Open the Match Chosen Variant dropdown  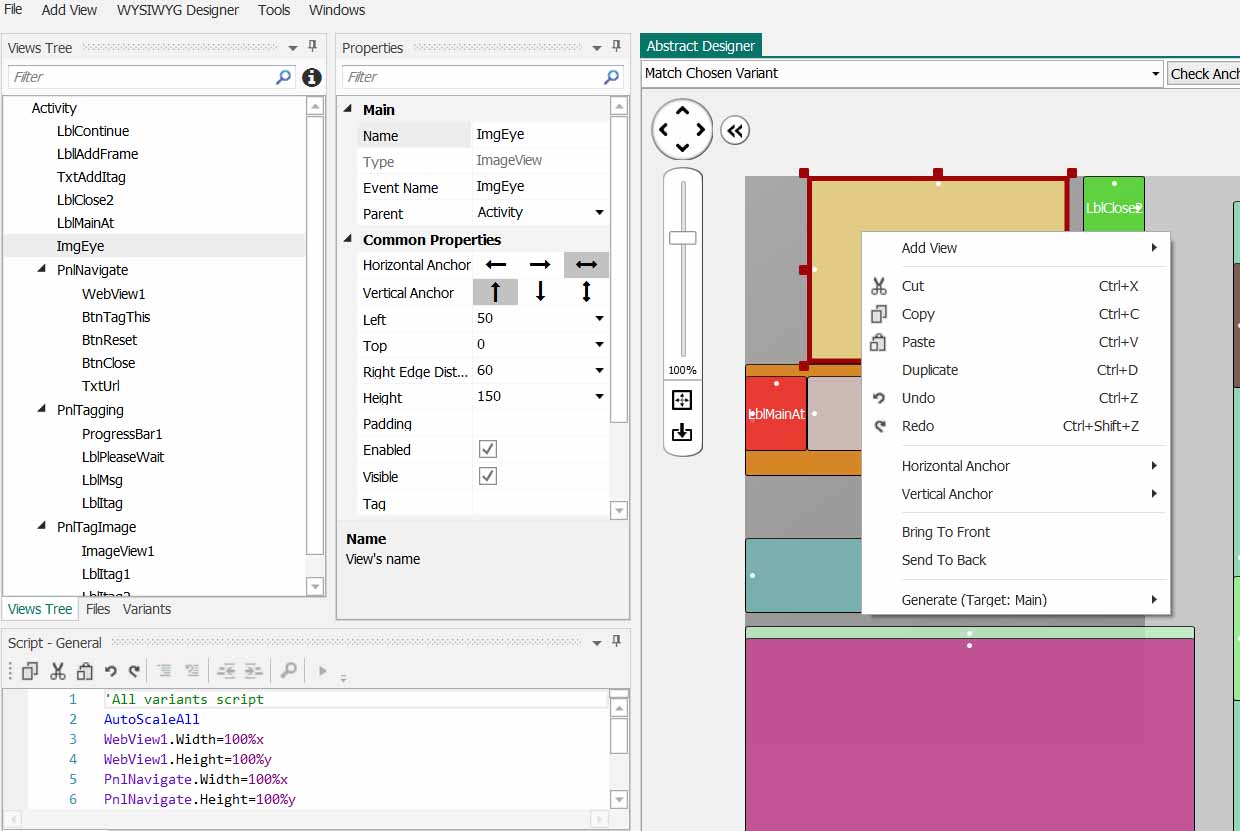click(x=1155, y=73)
